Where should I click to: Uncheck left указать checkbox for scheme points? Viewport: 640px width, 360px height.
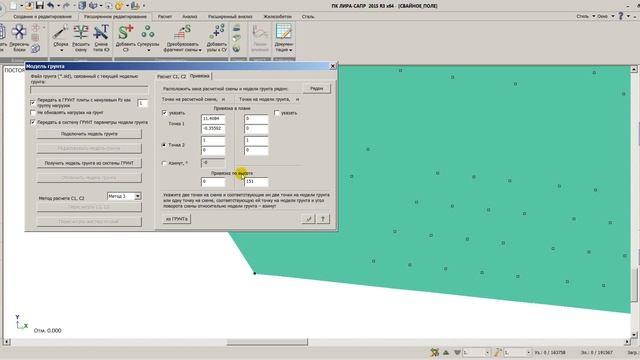(x=164, y=113)
